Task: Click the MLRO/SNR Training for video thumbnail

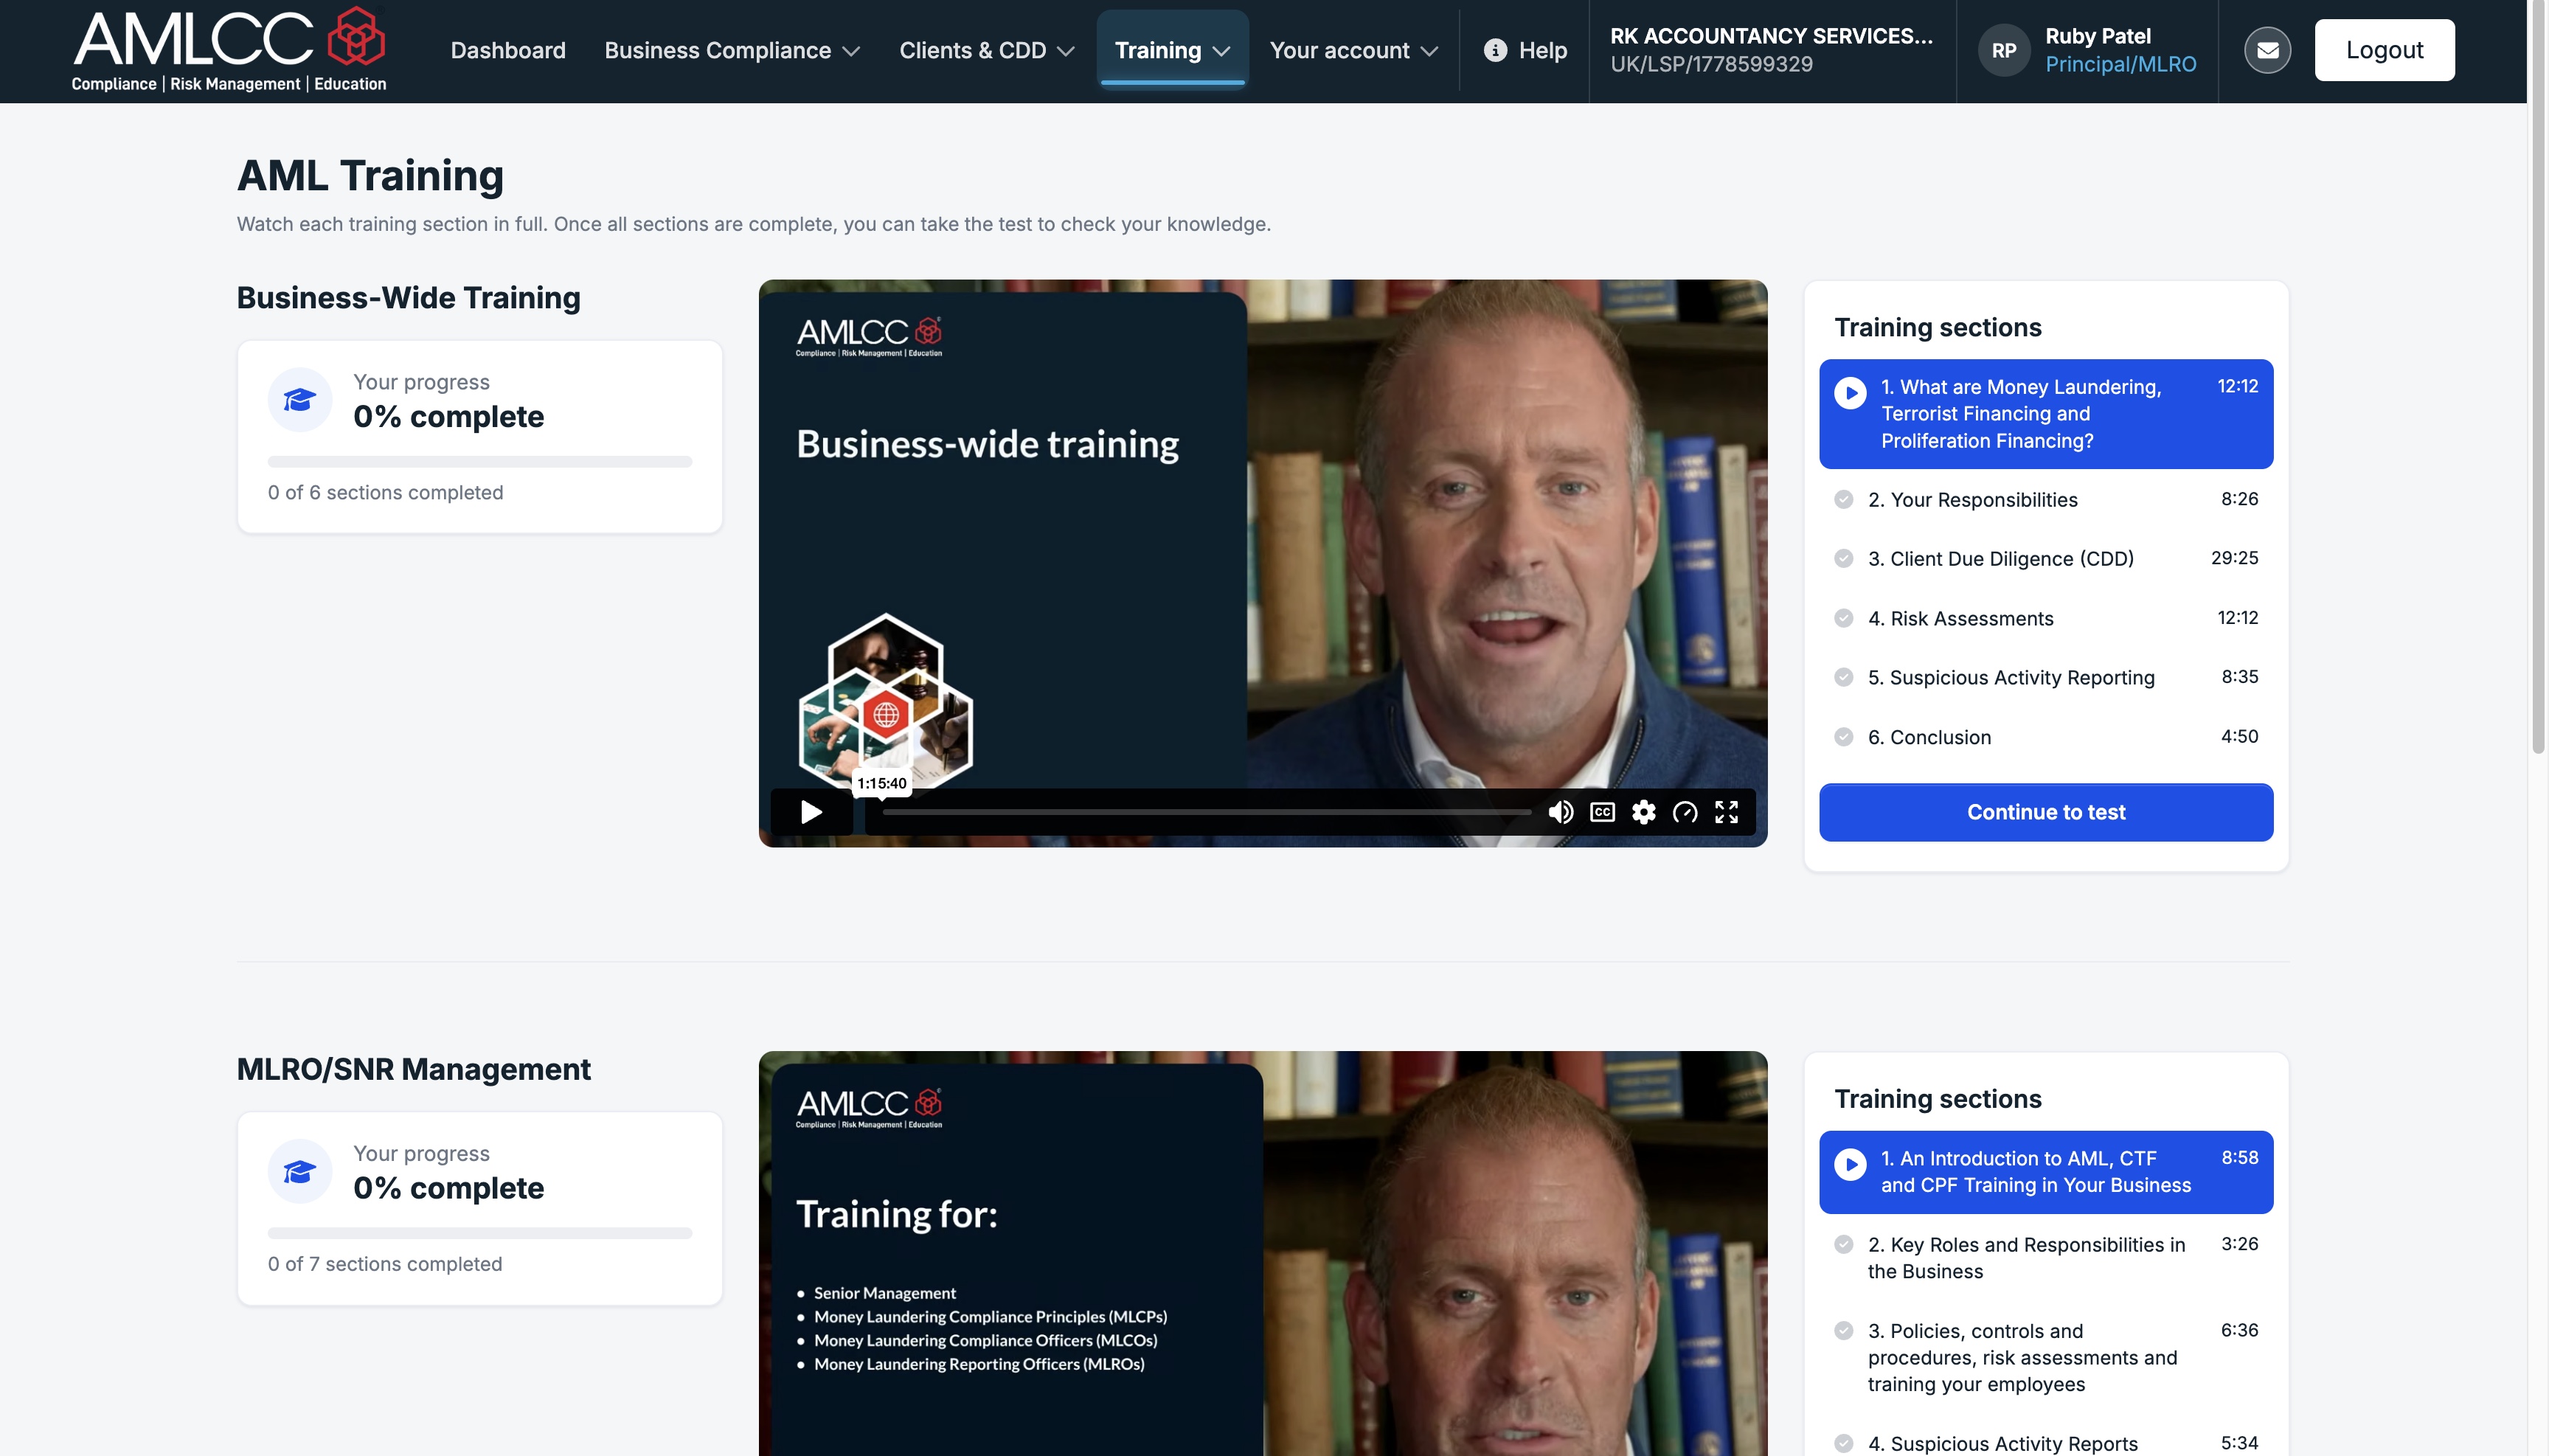Action: (1262, 1253)
